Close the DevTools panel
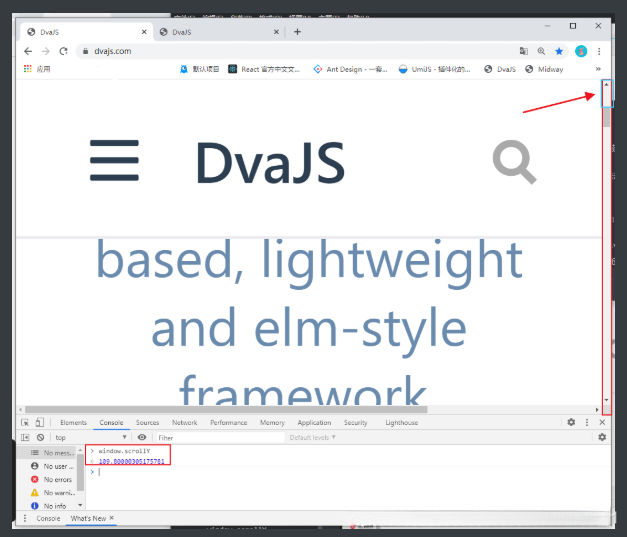This screenshot has width=627, height=537. pyautogui.click(x=602, y=422)
